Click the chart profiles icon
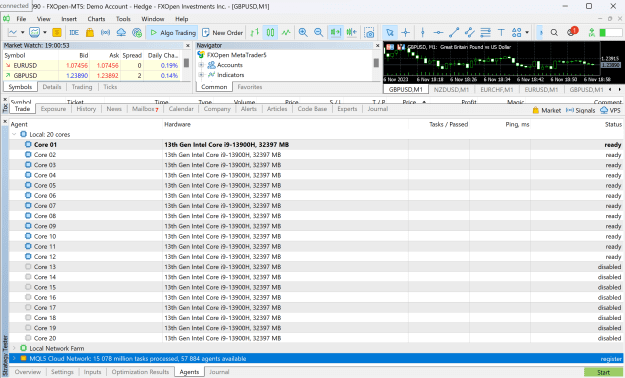Screen dimensions: 625x378 [35, 33]
